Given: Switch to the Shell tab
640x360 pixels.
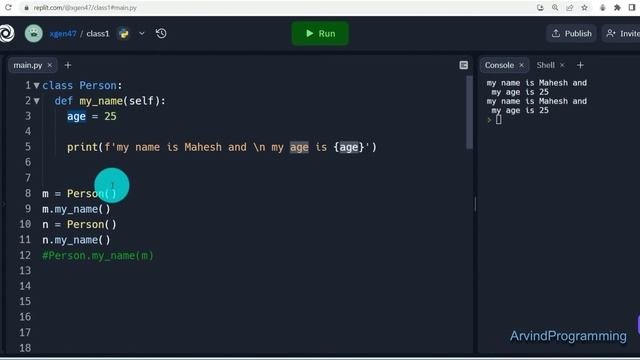Looking at the screenshot, I should tap(545, 65).
